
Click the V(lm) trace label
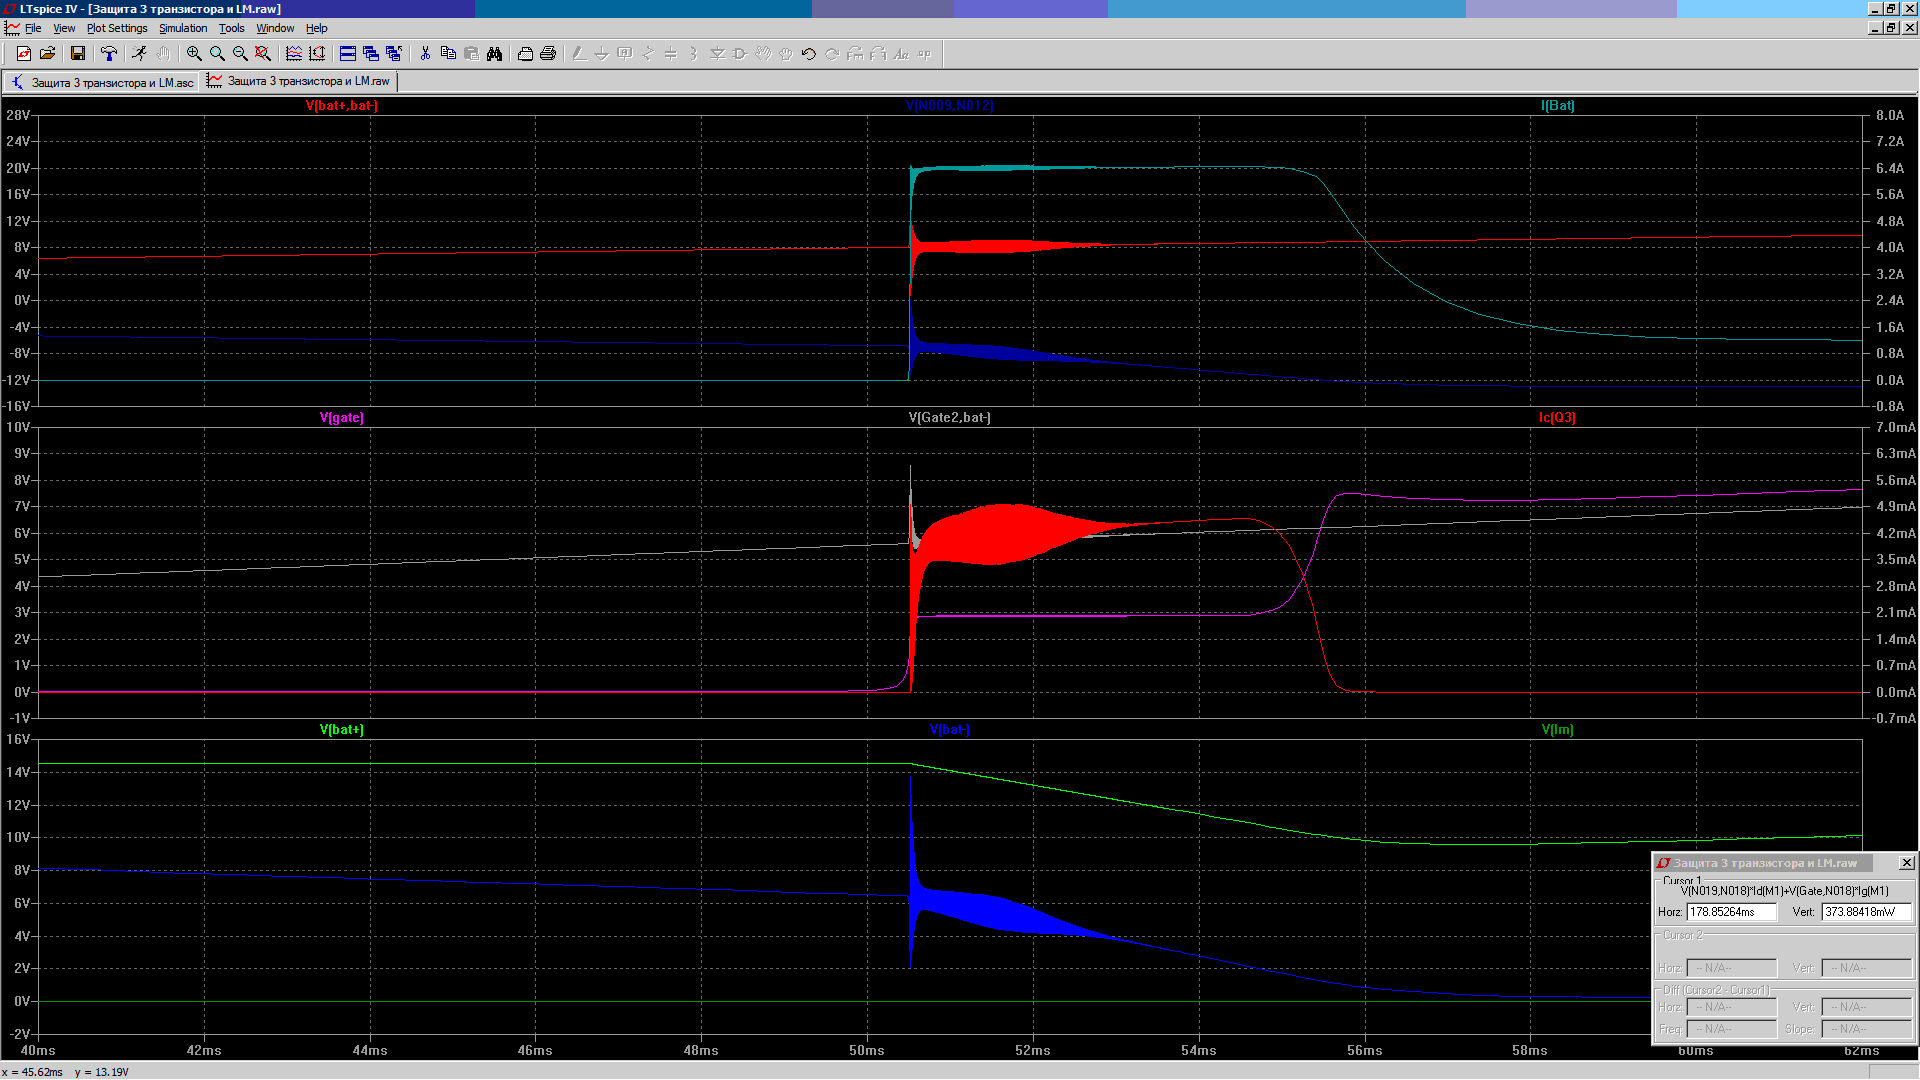(x=1558, y=729)
